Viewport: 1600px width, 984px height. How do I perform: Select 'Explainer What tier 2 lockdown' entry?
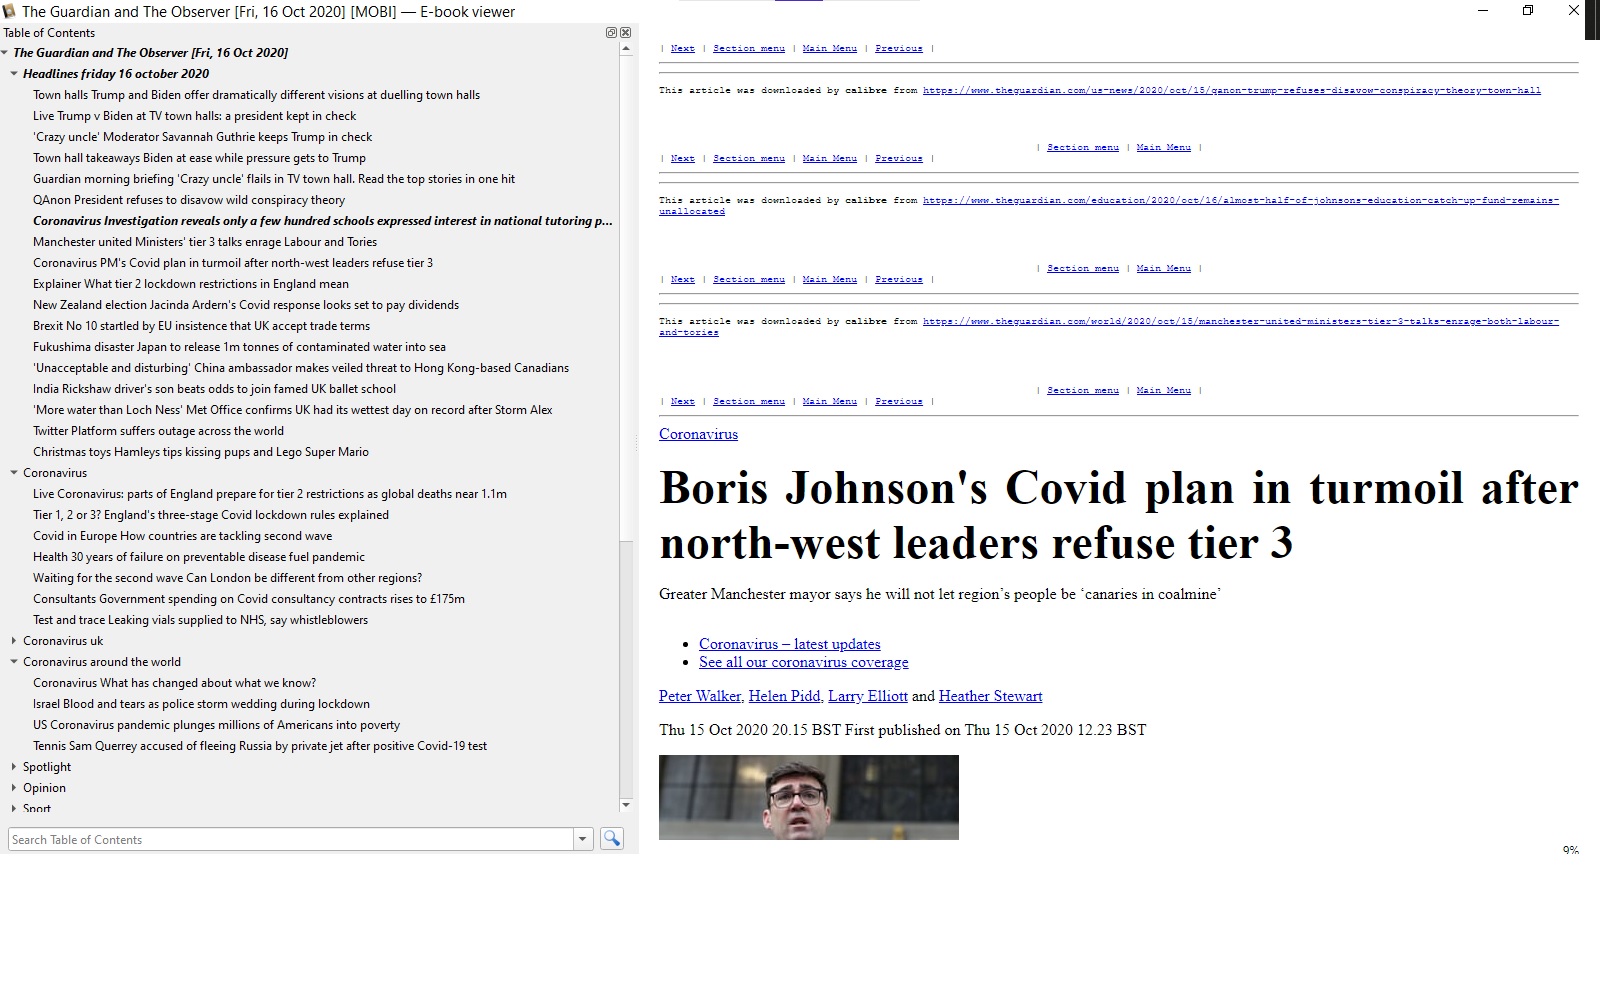click(x=191, y=284)
